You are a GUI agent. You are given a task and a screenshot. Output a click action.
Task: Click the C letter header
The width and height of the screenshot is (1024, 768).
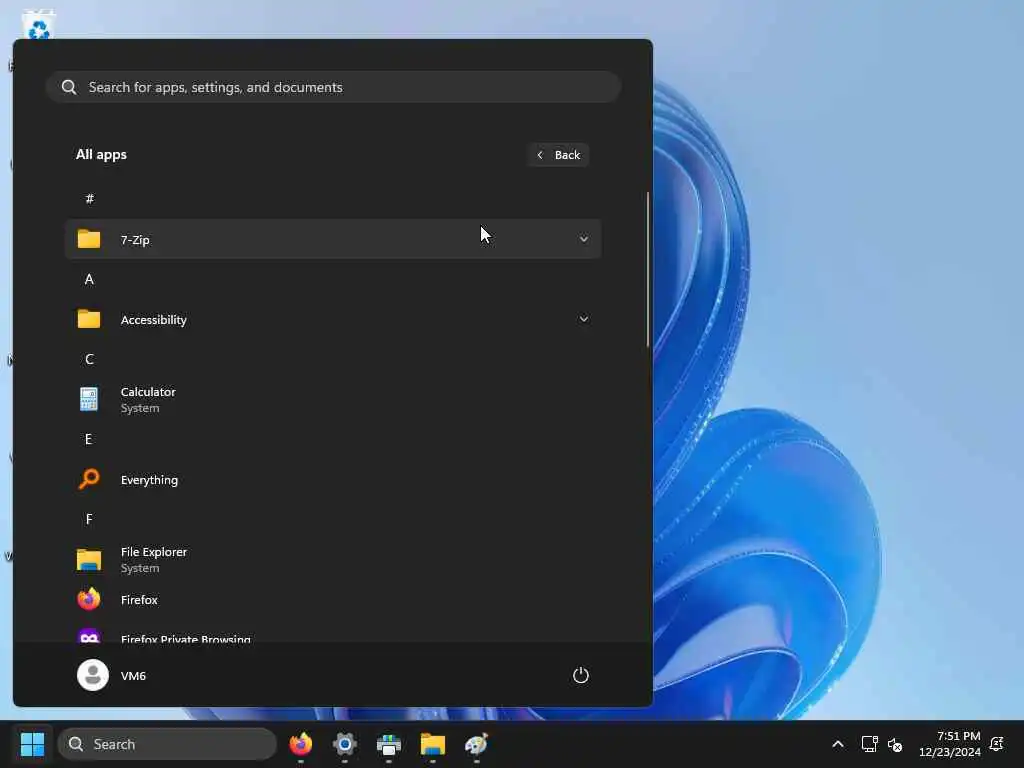click(x=89, y=359)
